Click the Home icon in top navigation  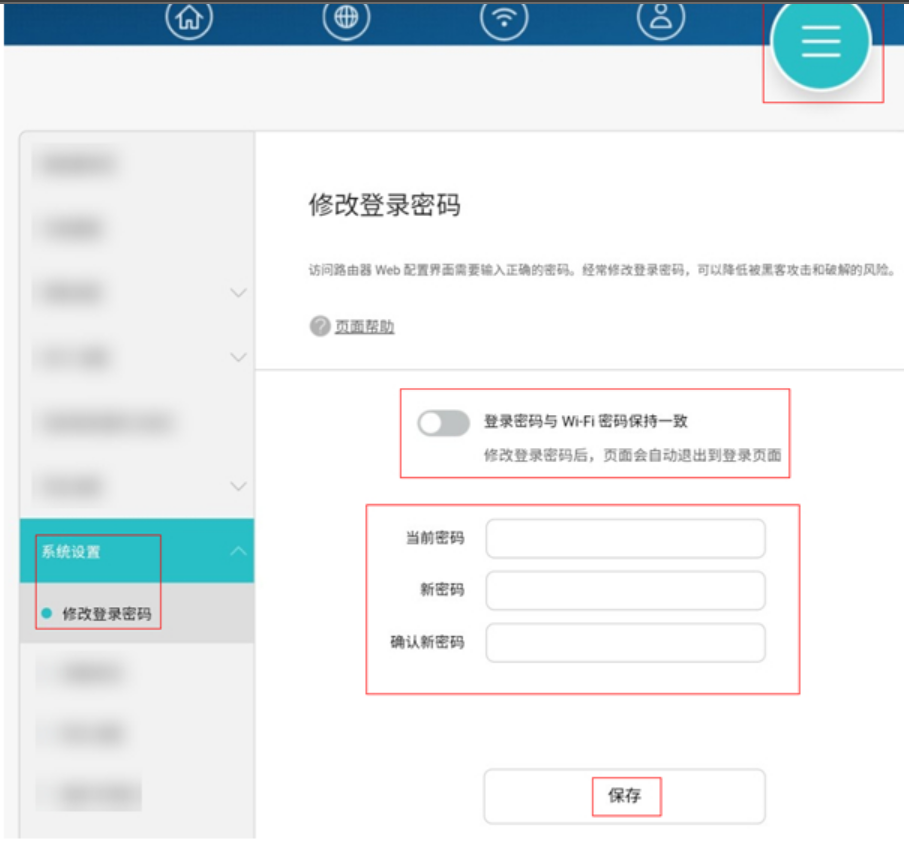click(189, 19)
